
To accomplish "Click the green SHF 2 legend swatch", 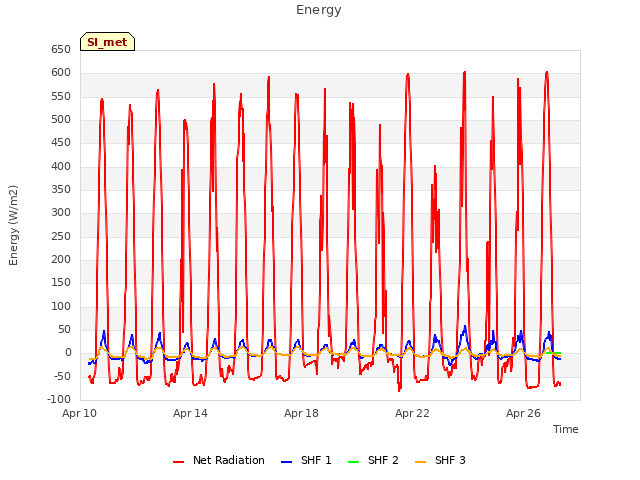I will (353, 462).
